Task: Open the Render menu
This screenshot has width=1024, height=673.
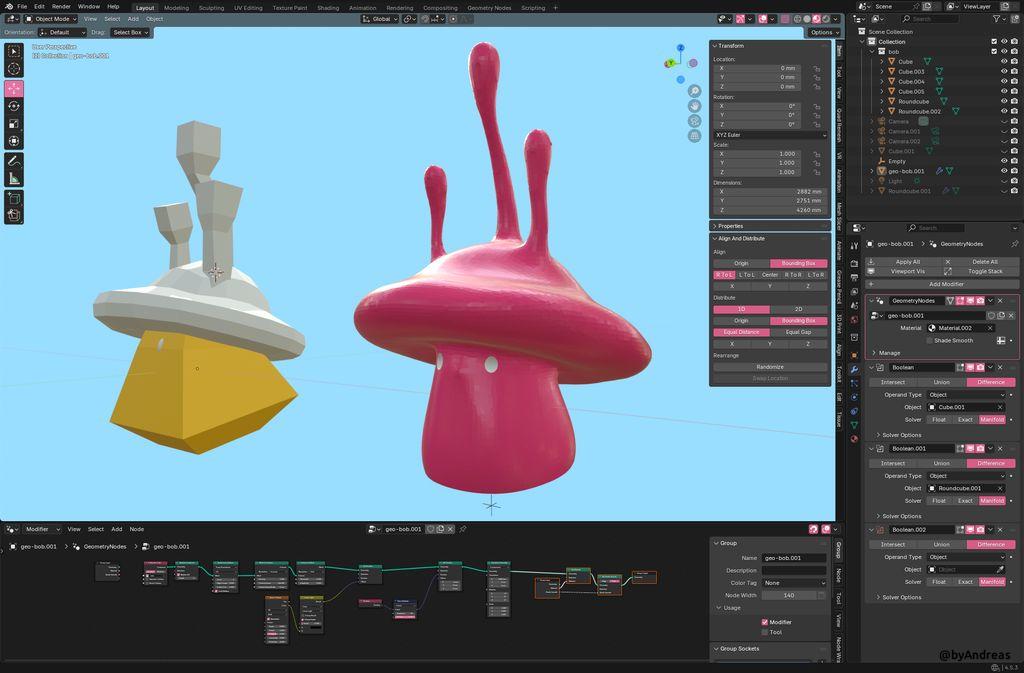Action: point(61,7)
